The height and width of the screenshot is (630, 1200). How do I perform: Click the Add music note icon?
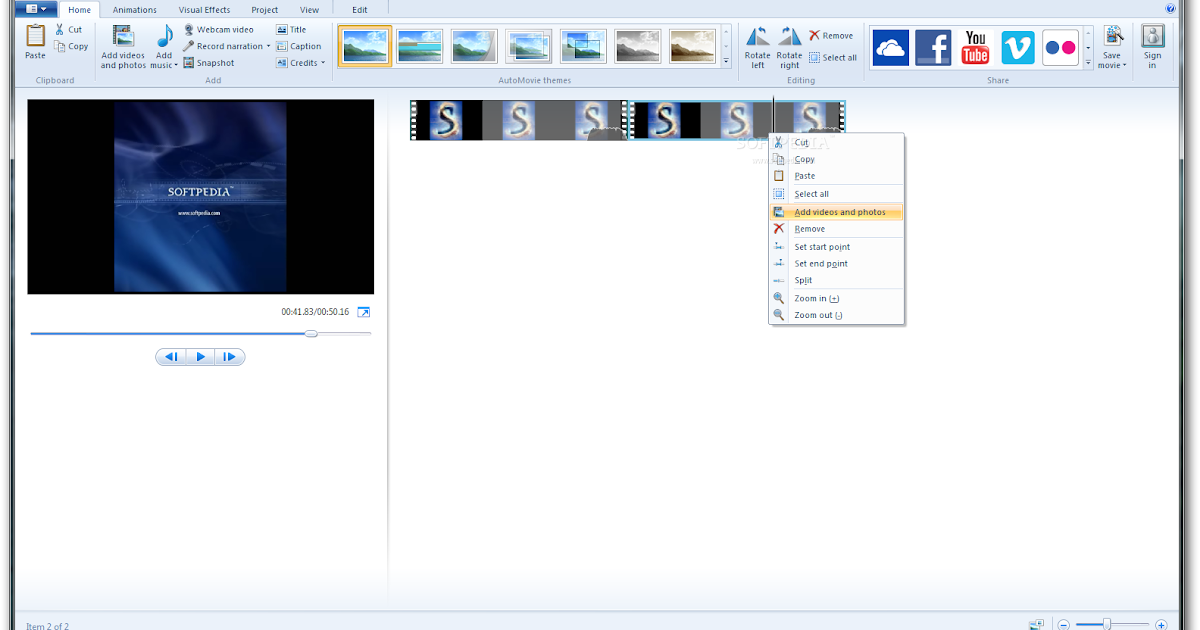pyautogui.click(x=164, y=36)
